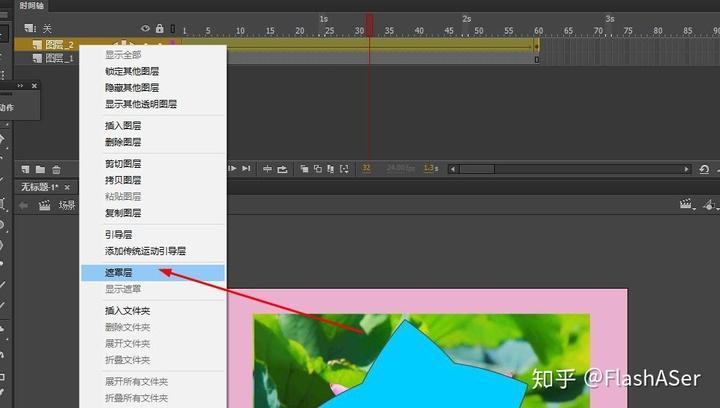Toggle the eye show/hide all layers icon
The width and height of the screenshot is (720, 408).
click(x=145, y=28)
